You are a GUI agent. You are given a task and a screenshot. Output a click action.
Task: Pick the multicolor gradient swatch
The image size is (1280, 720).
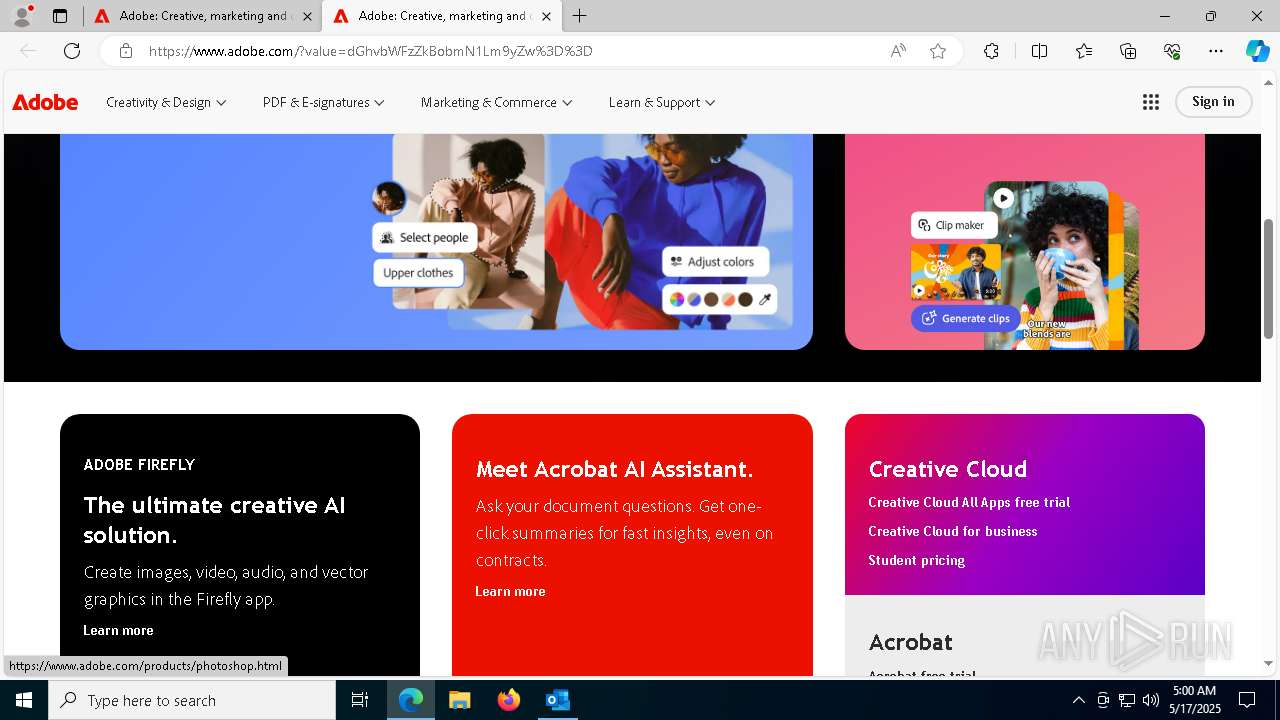pyautogui.click(x=677, y=299)
